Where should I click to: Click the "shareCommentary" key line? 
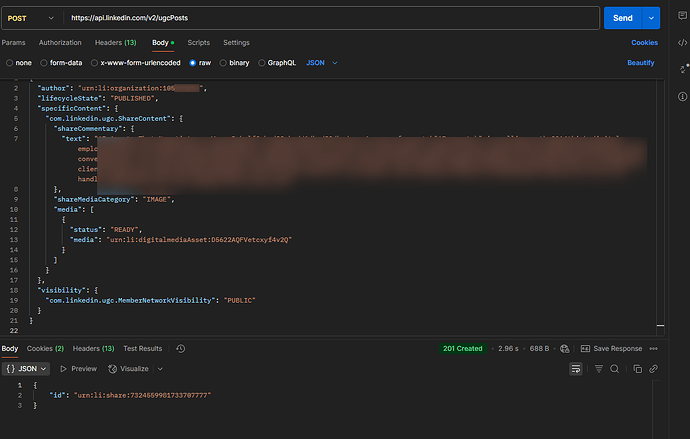(94, 128)
